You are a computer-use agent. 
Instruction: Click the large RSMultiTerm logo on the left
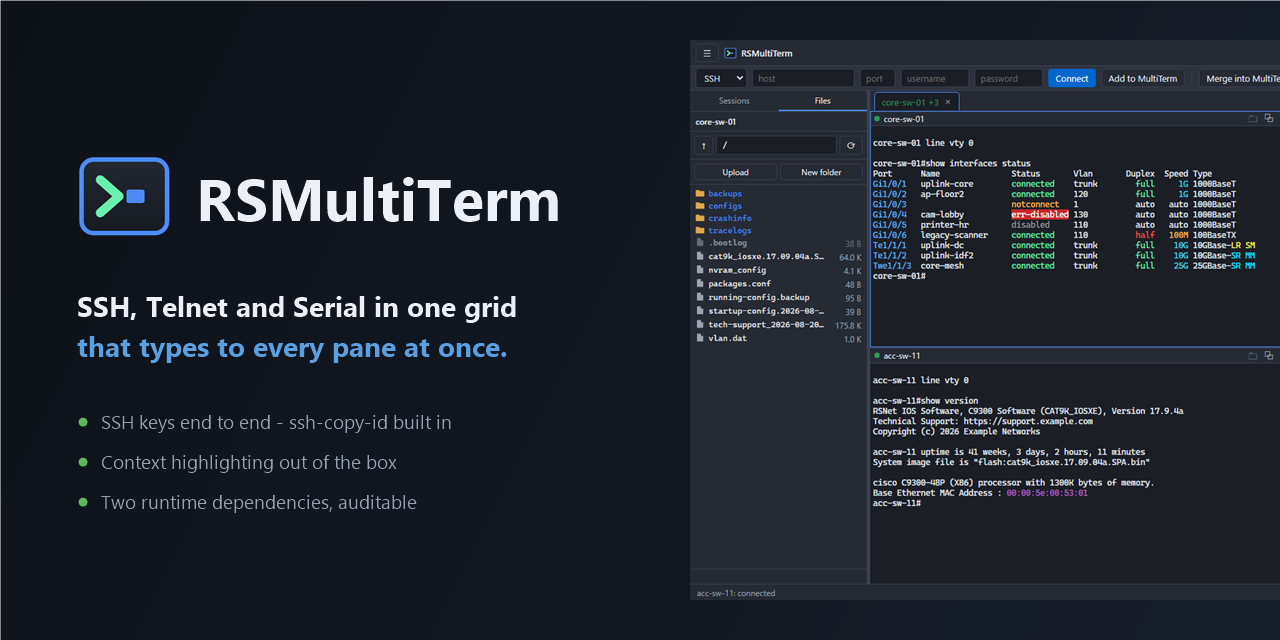click(x=124, y=196)
